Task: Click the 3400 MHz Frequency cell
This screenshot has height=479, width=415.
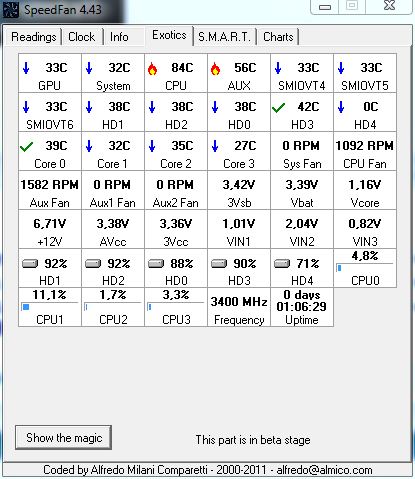Action: click(x=239, y=307)
